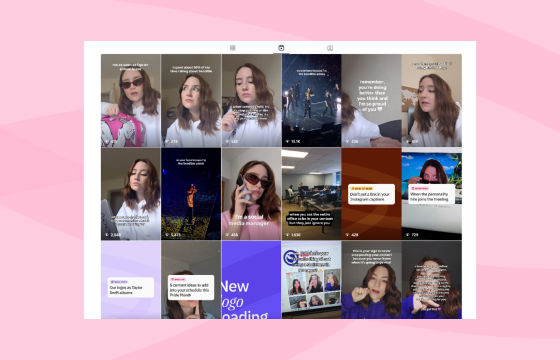Select the Reels tab icon

pos(281,48)
